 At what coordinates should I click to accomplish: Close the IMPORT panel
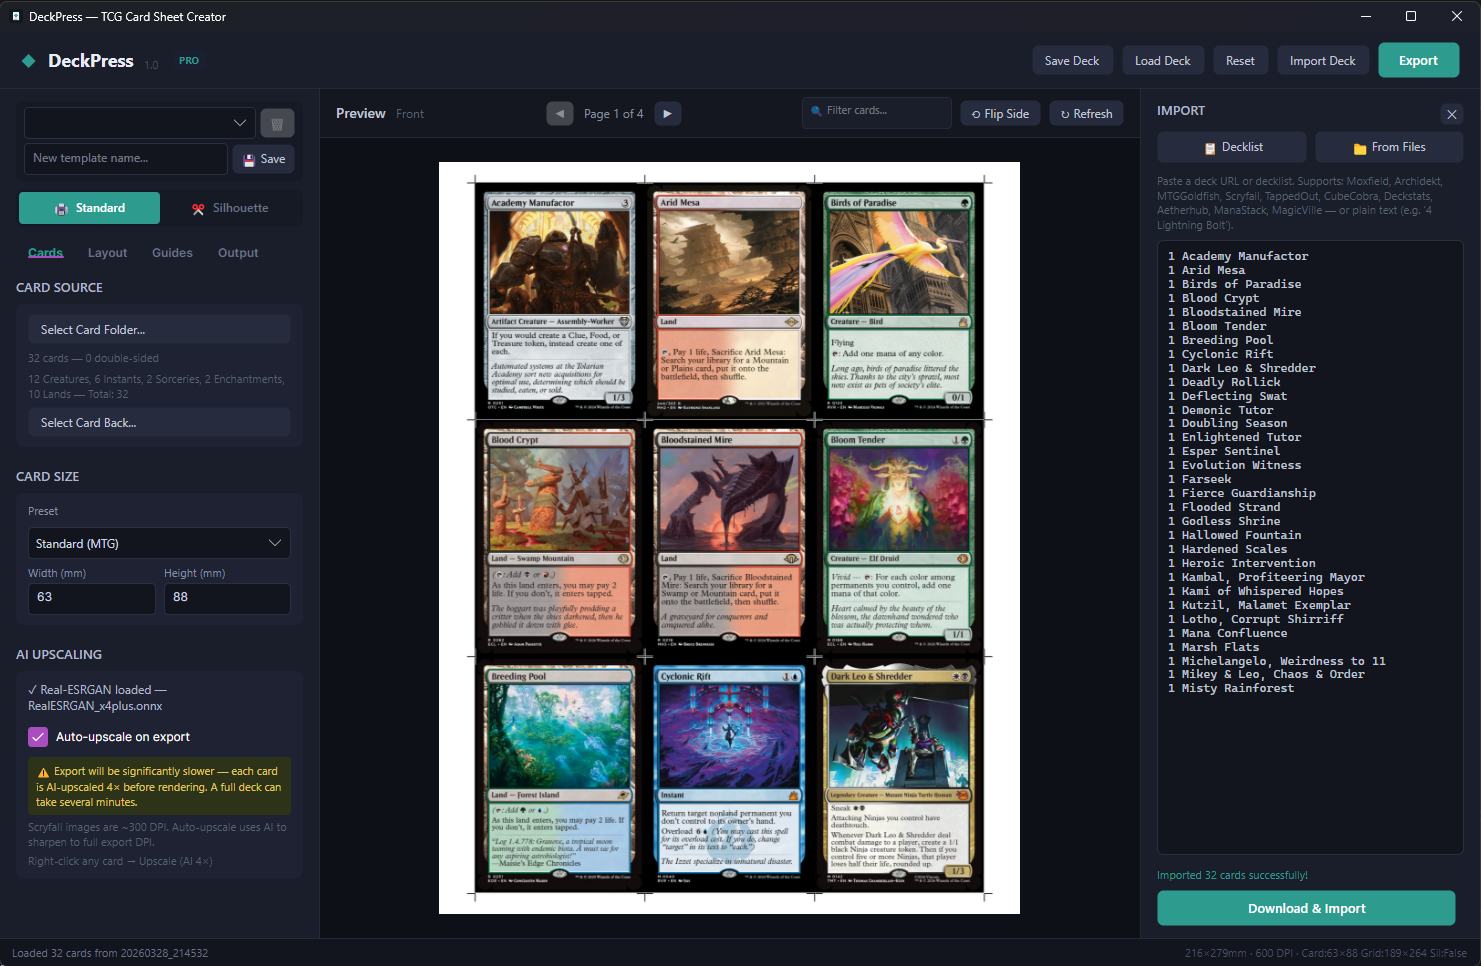1451,114
